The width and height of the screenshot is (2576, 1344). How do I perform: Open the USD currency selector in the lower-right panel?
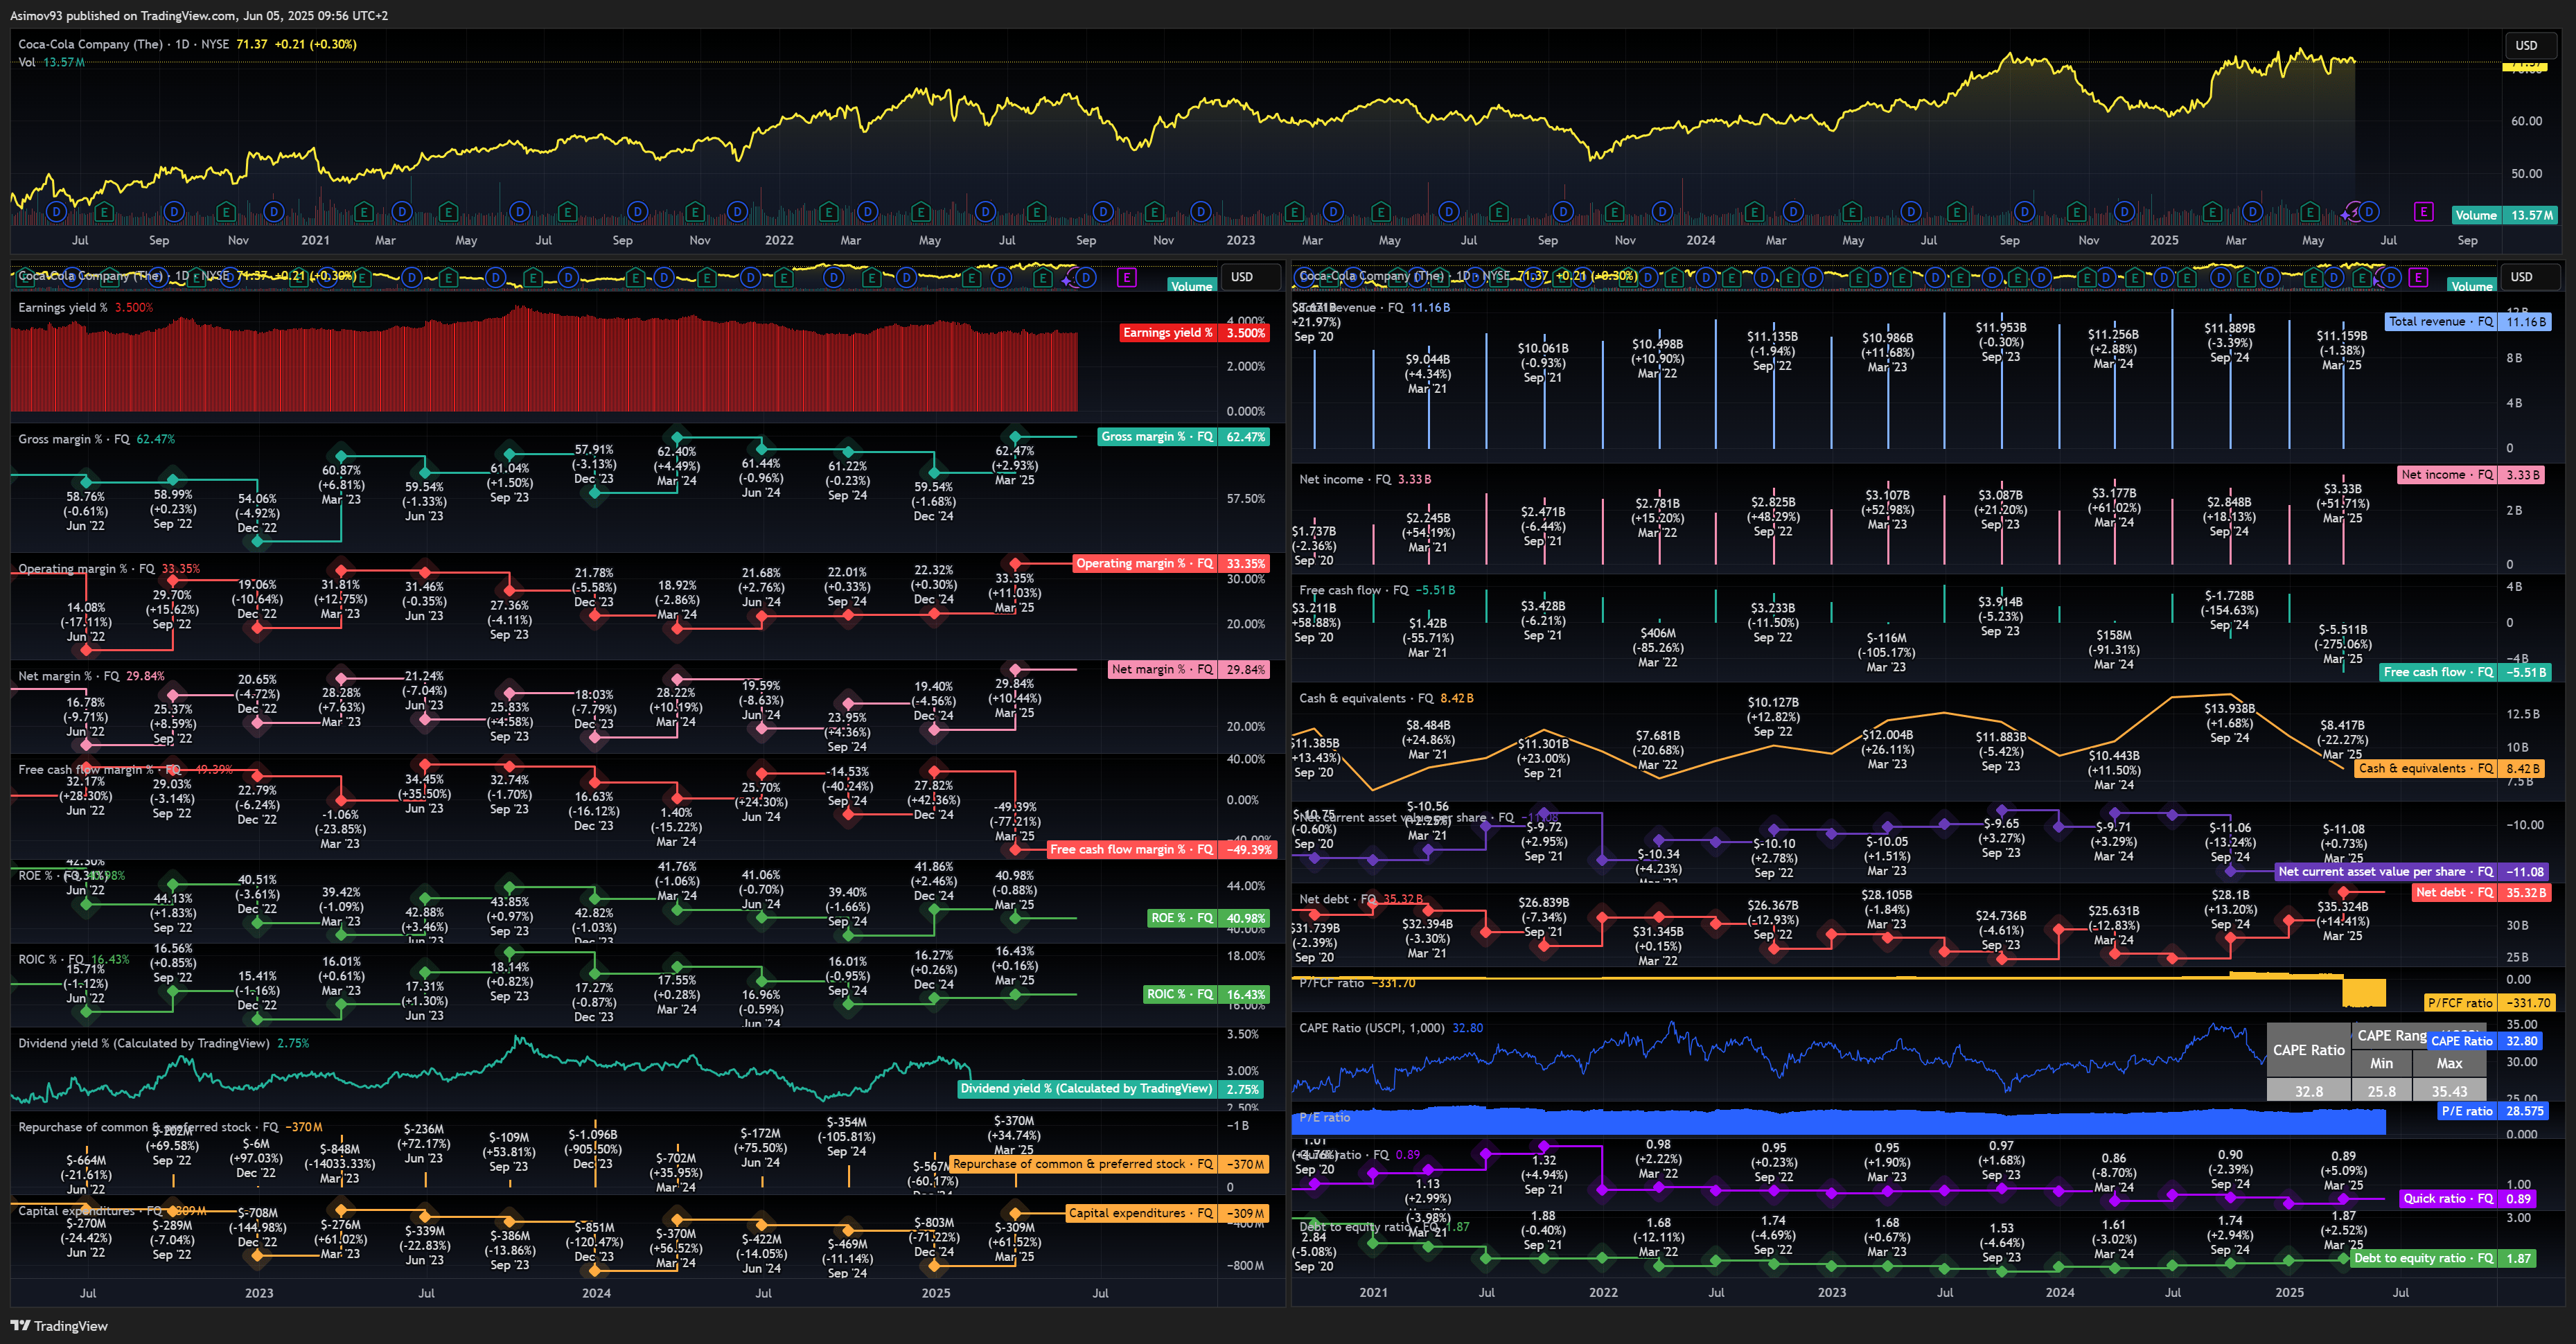click(2522, 277)
